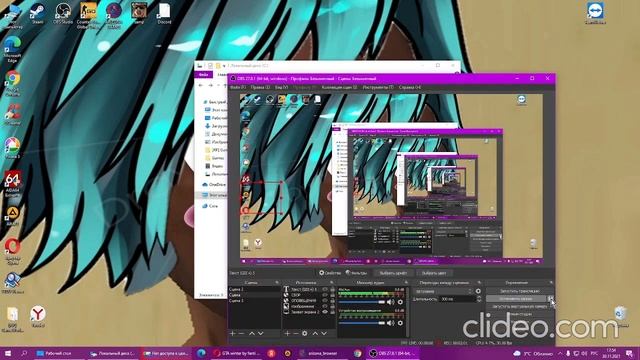Show hidden system tray icons chevron
The height and width of the screenshot is (360, 640).
(560, 353)
